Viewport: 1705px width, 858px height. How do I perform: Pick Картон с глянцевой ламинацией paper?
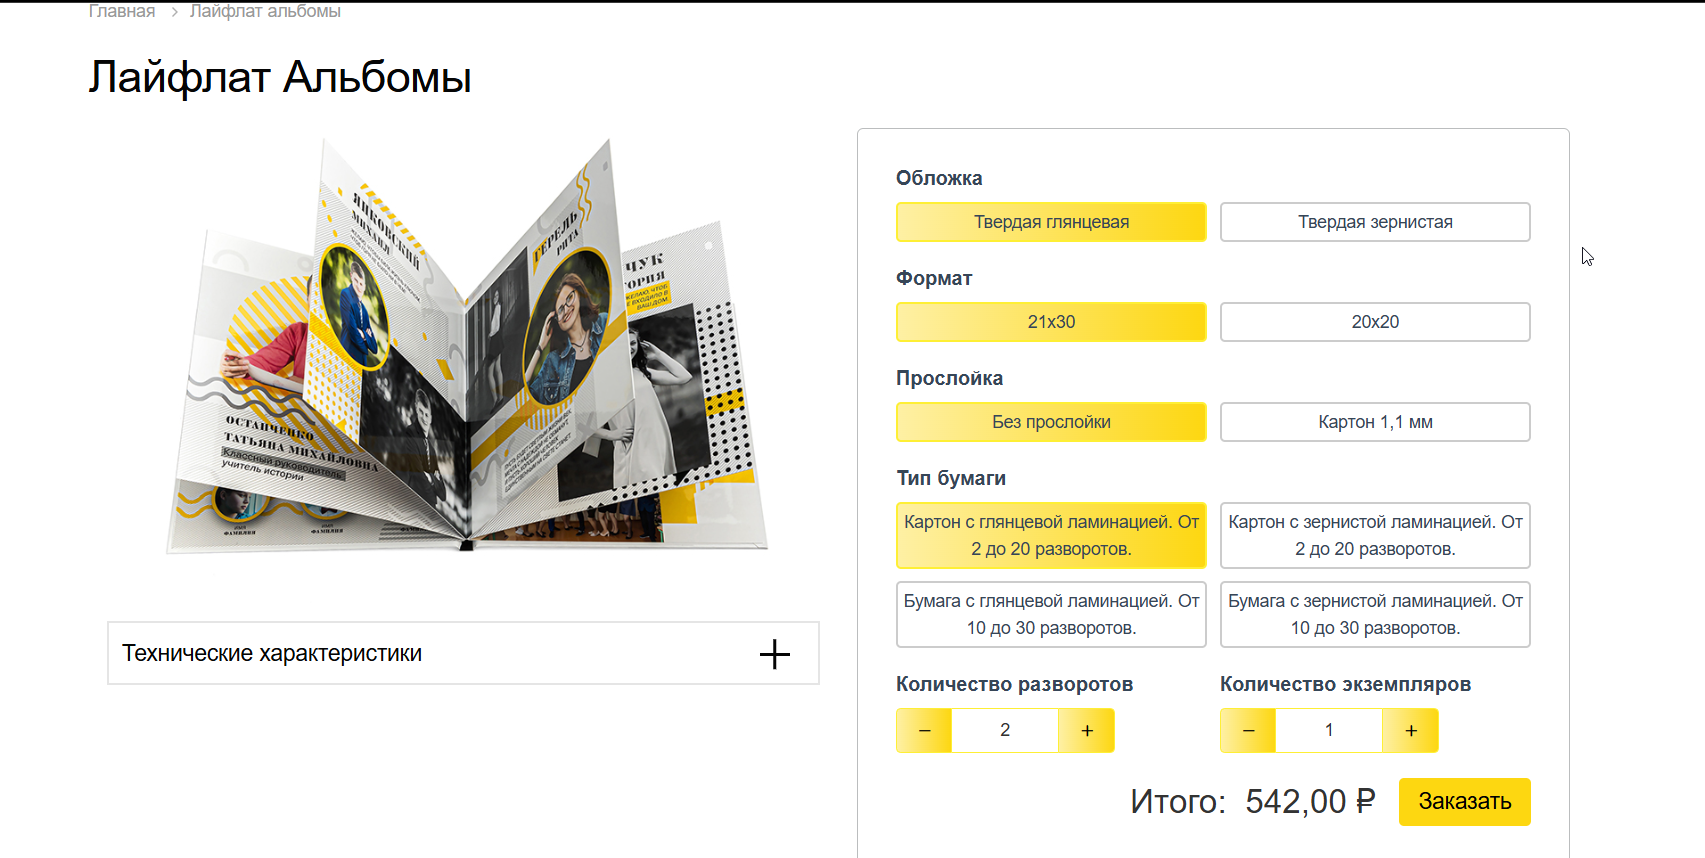1051,535
